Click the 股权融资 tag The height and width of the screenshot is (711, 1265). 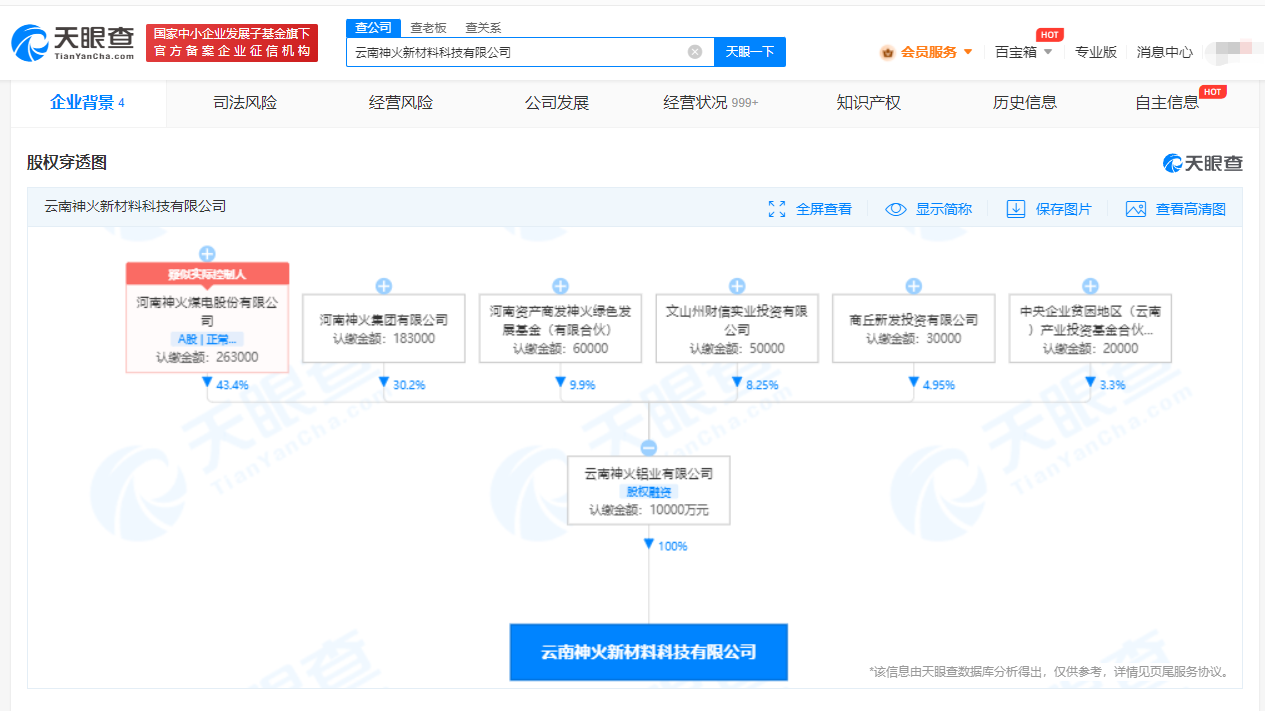pos(649,492)
